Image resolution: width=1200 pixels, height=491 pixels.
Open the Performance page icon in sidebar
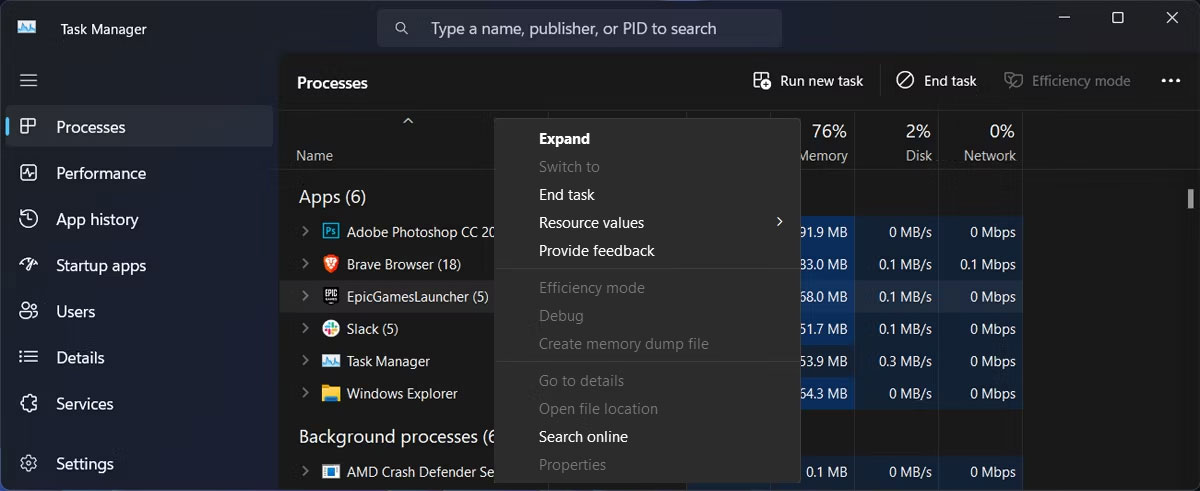[x=29, y=173]
